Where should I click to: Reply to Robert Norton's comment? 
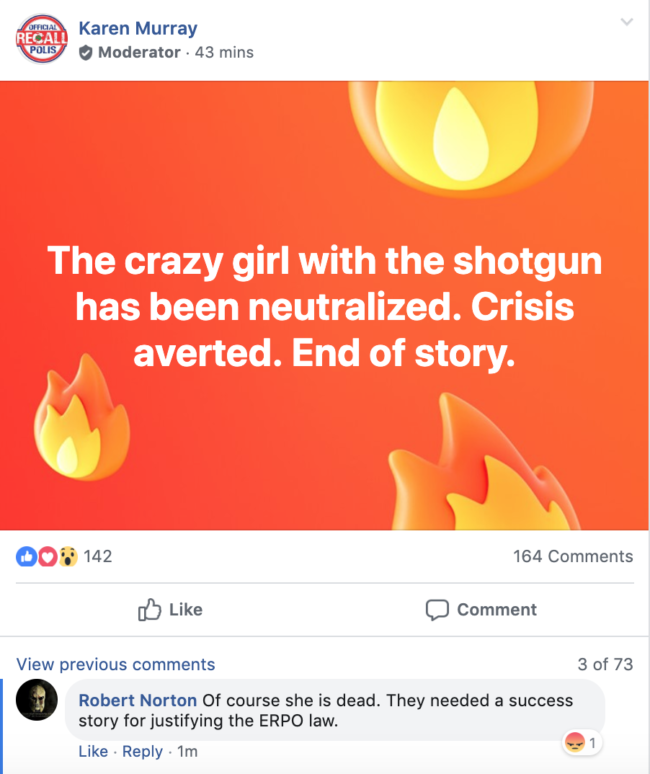pos(142,751)
